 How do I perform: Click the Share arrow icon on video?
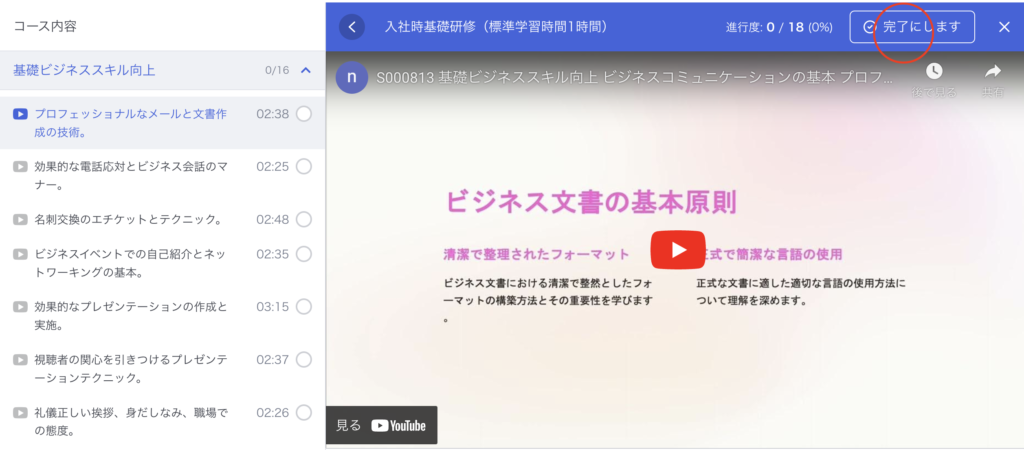click(x=992, y=71)
